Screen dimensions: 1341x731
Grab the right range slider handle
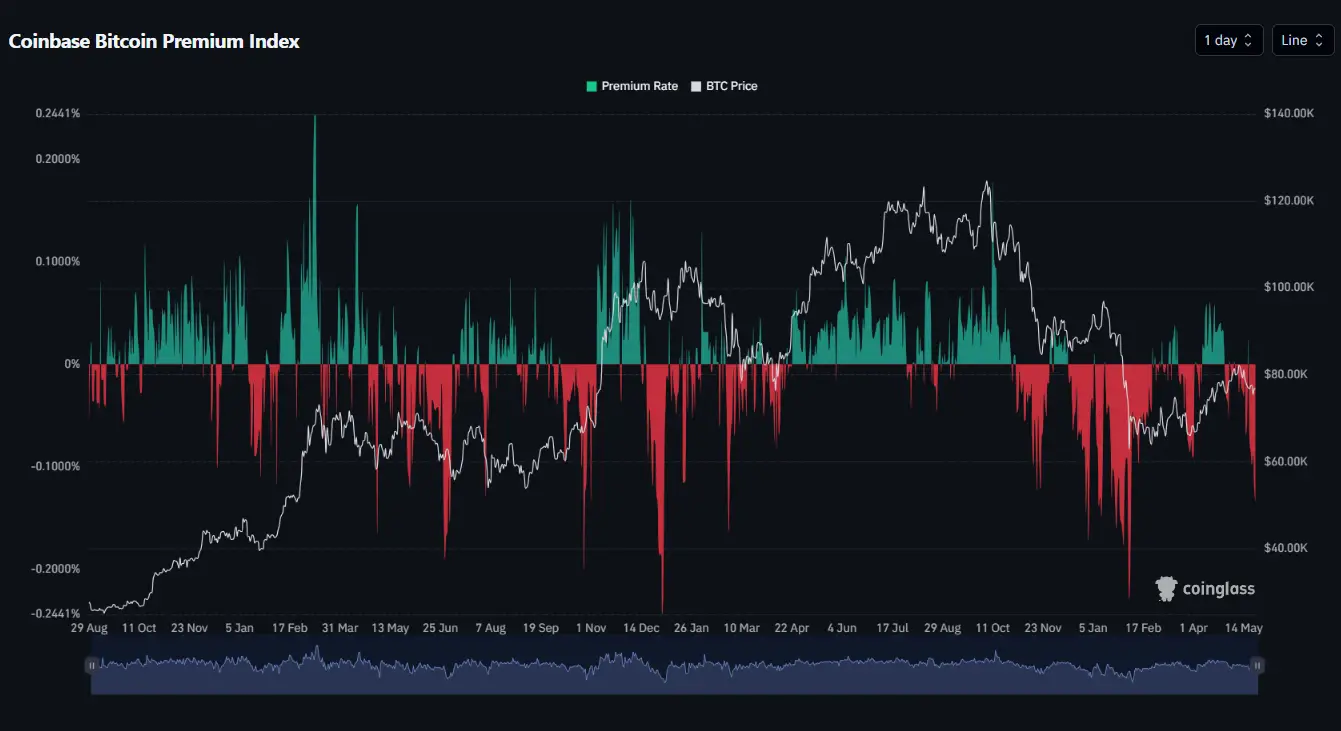(1258, 665)
